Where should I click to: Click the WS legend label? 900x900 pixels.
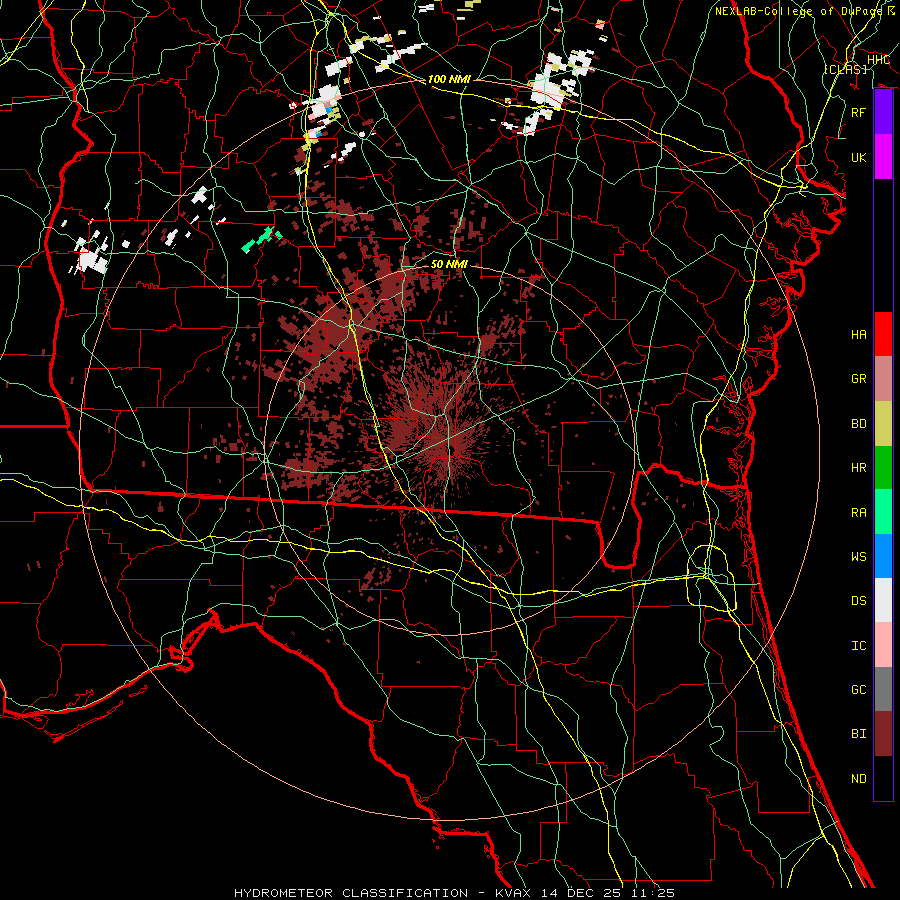[858, 557]
